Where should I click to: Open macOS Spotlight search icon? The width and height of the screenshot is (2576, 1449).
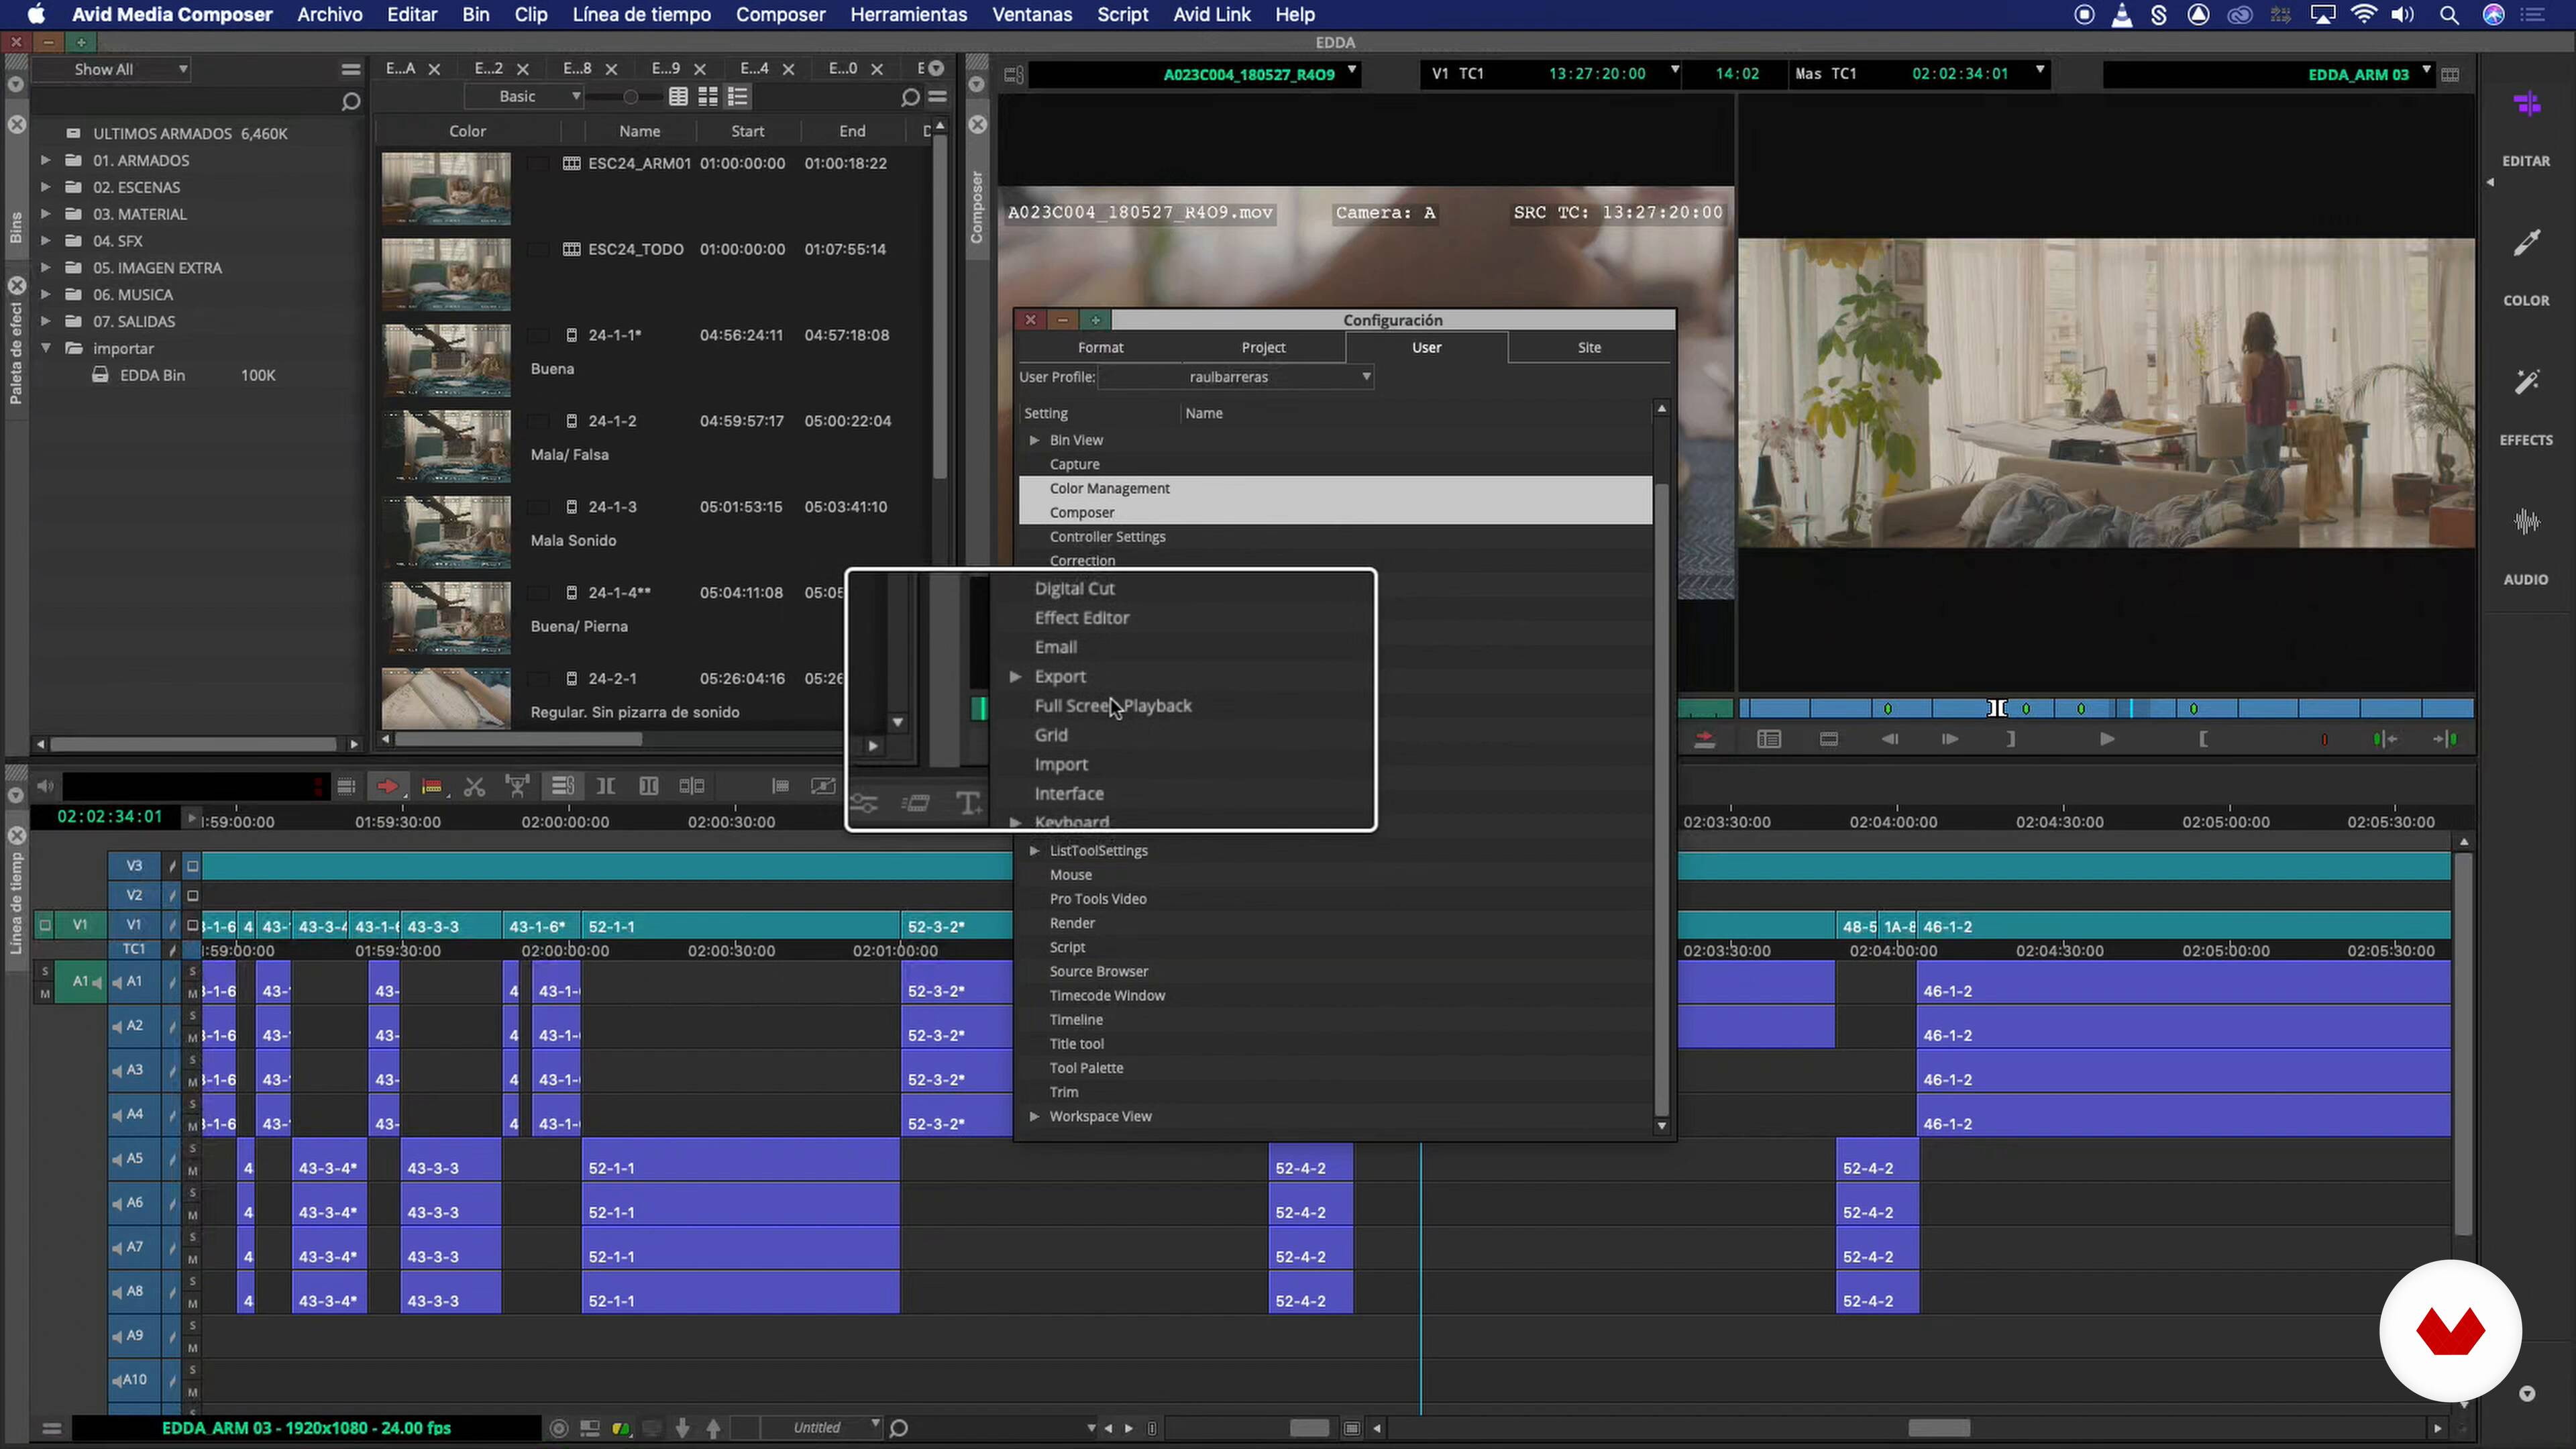[x=2449, y=15]
